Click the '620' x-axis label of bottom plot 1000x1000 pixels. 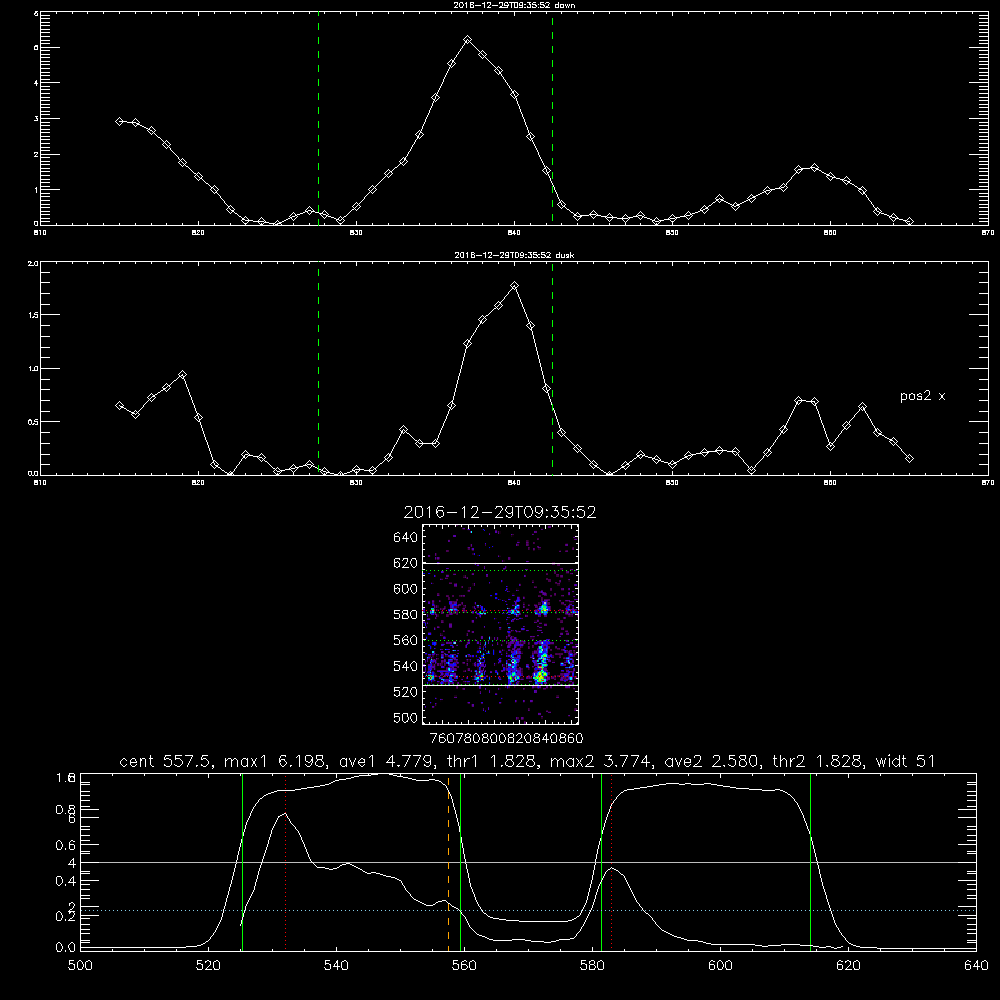pyautogui.click(x=848, y=966)
